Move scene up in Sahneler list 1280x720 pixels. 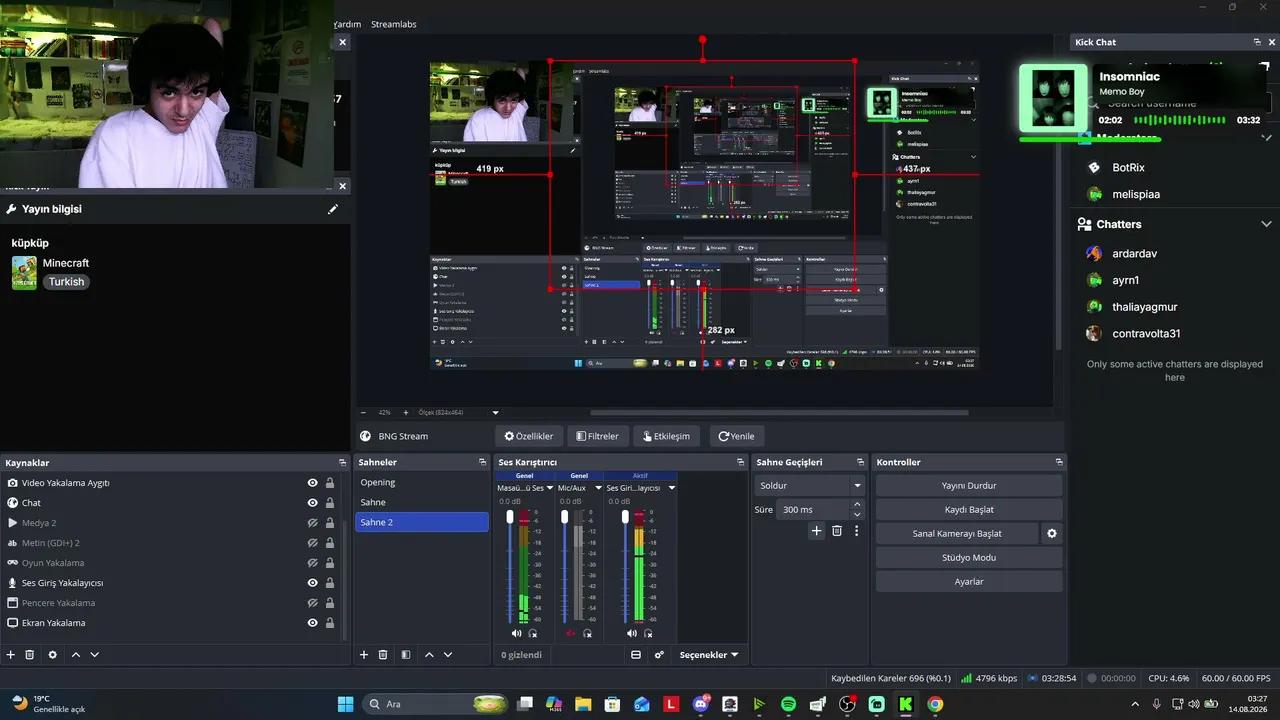coord(429,655)
